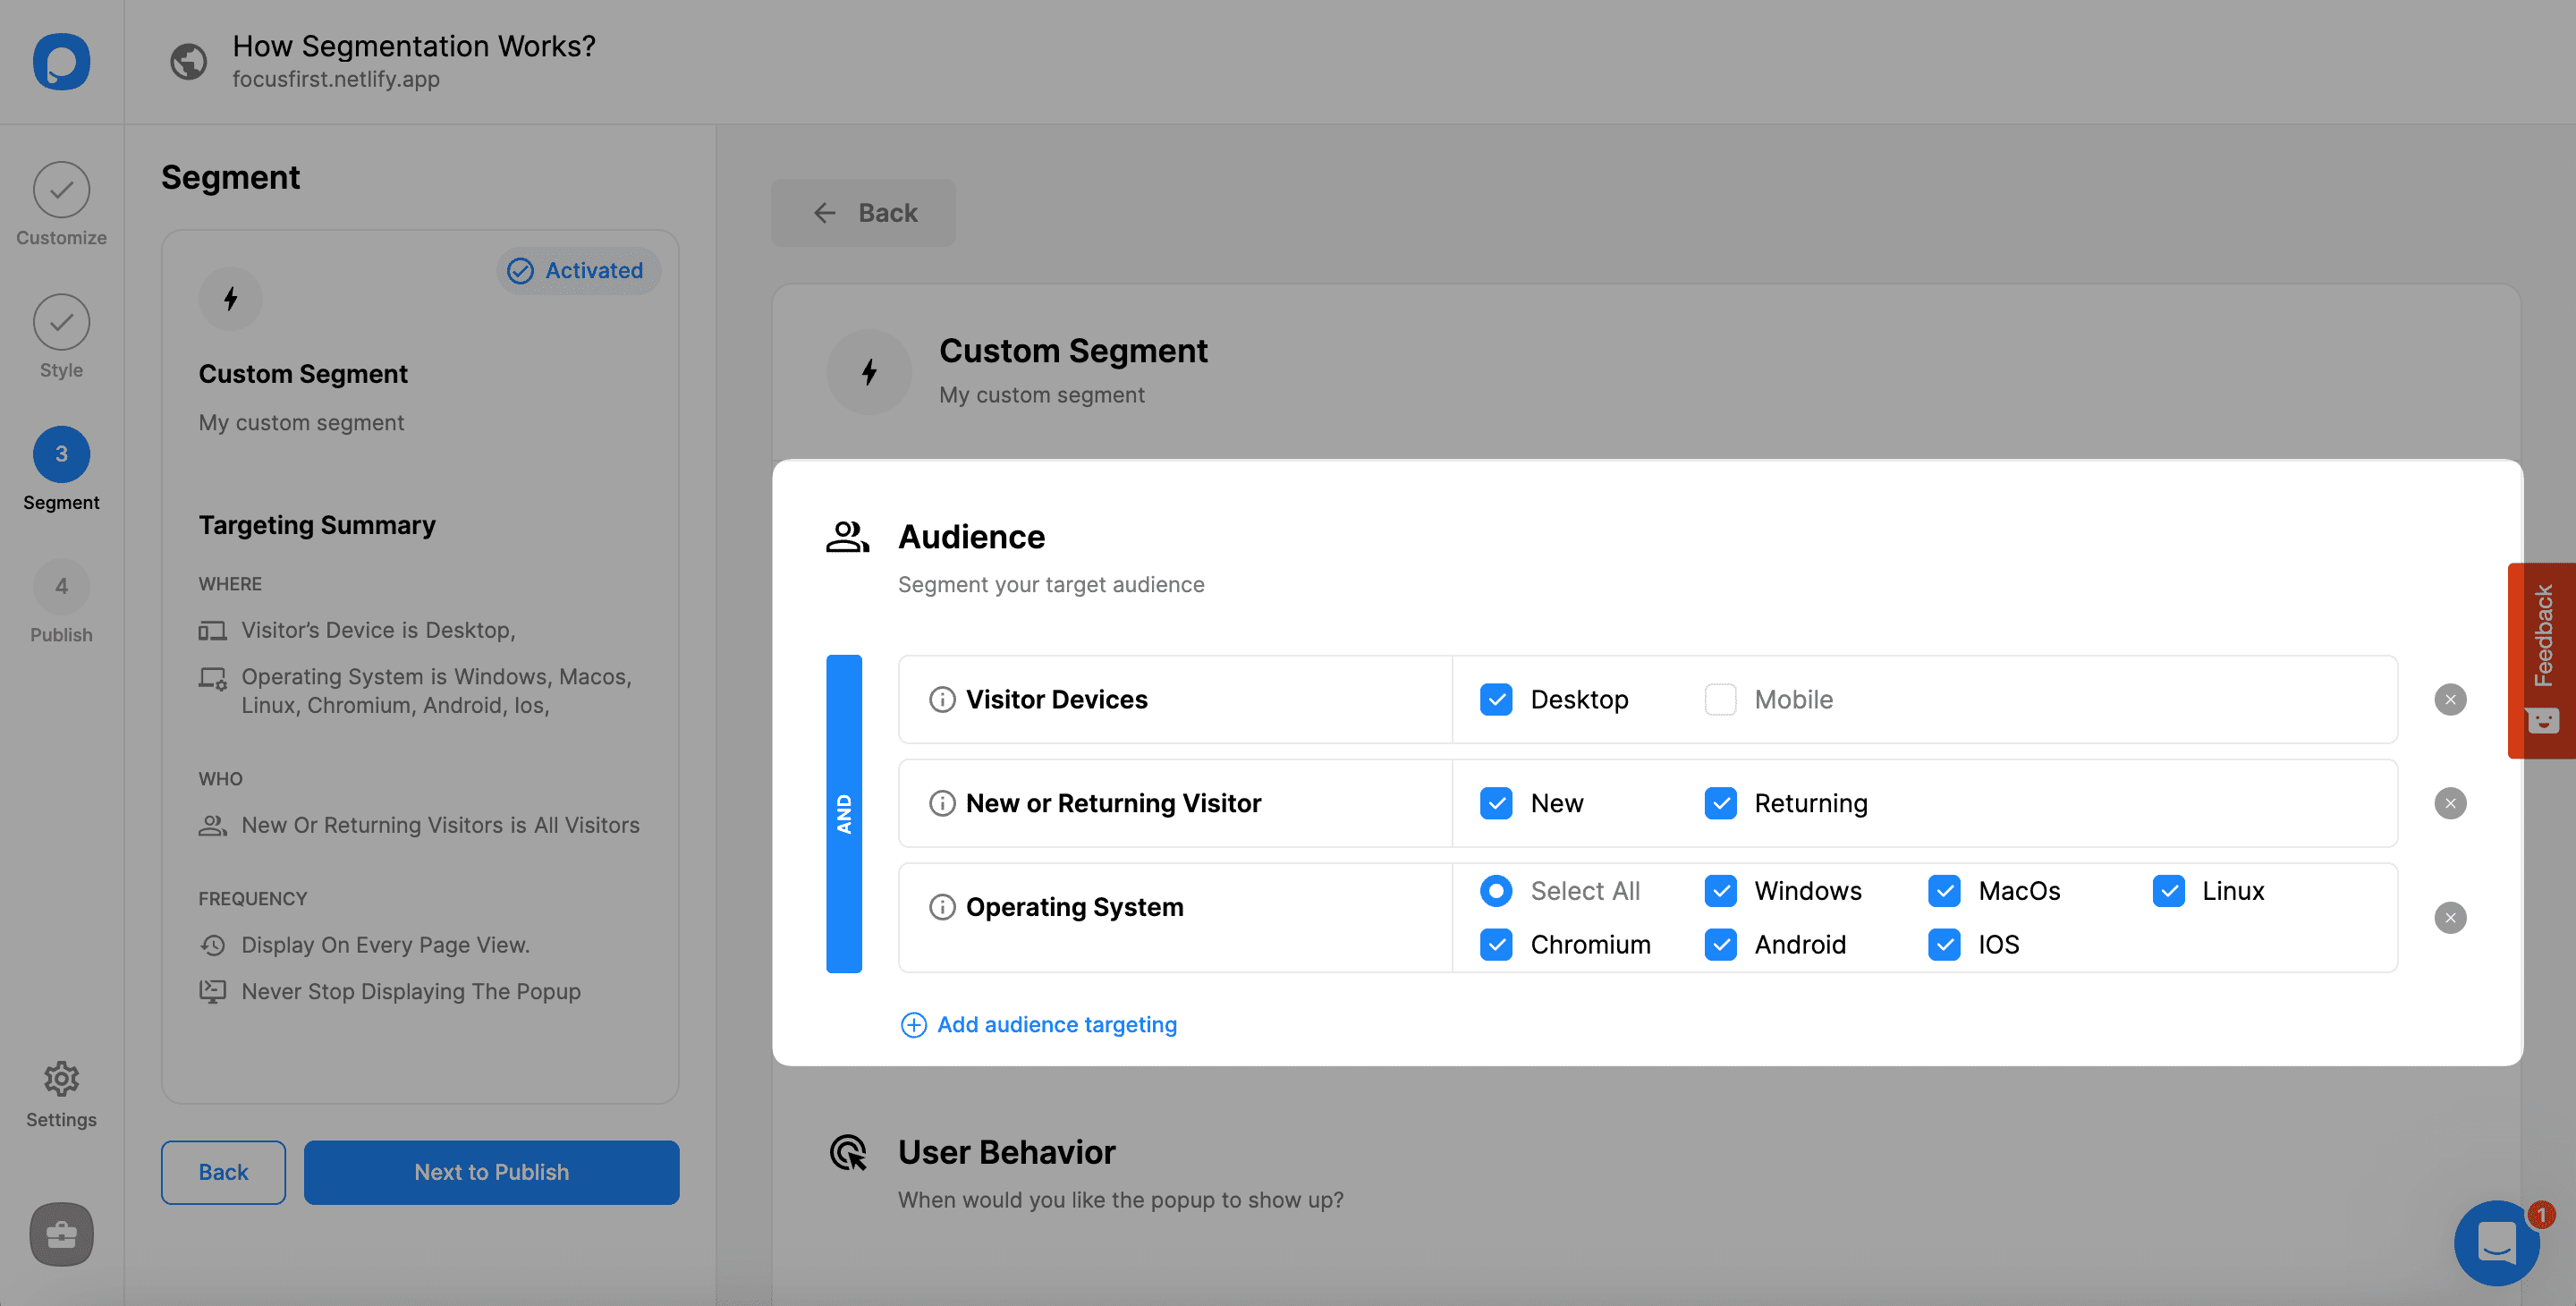Select the Style step icon

click(x=60, y=322)
